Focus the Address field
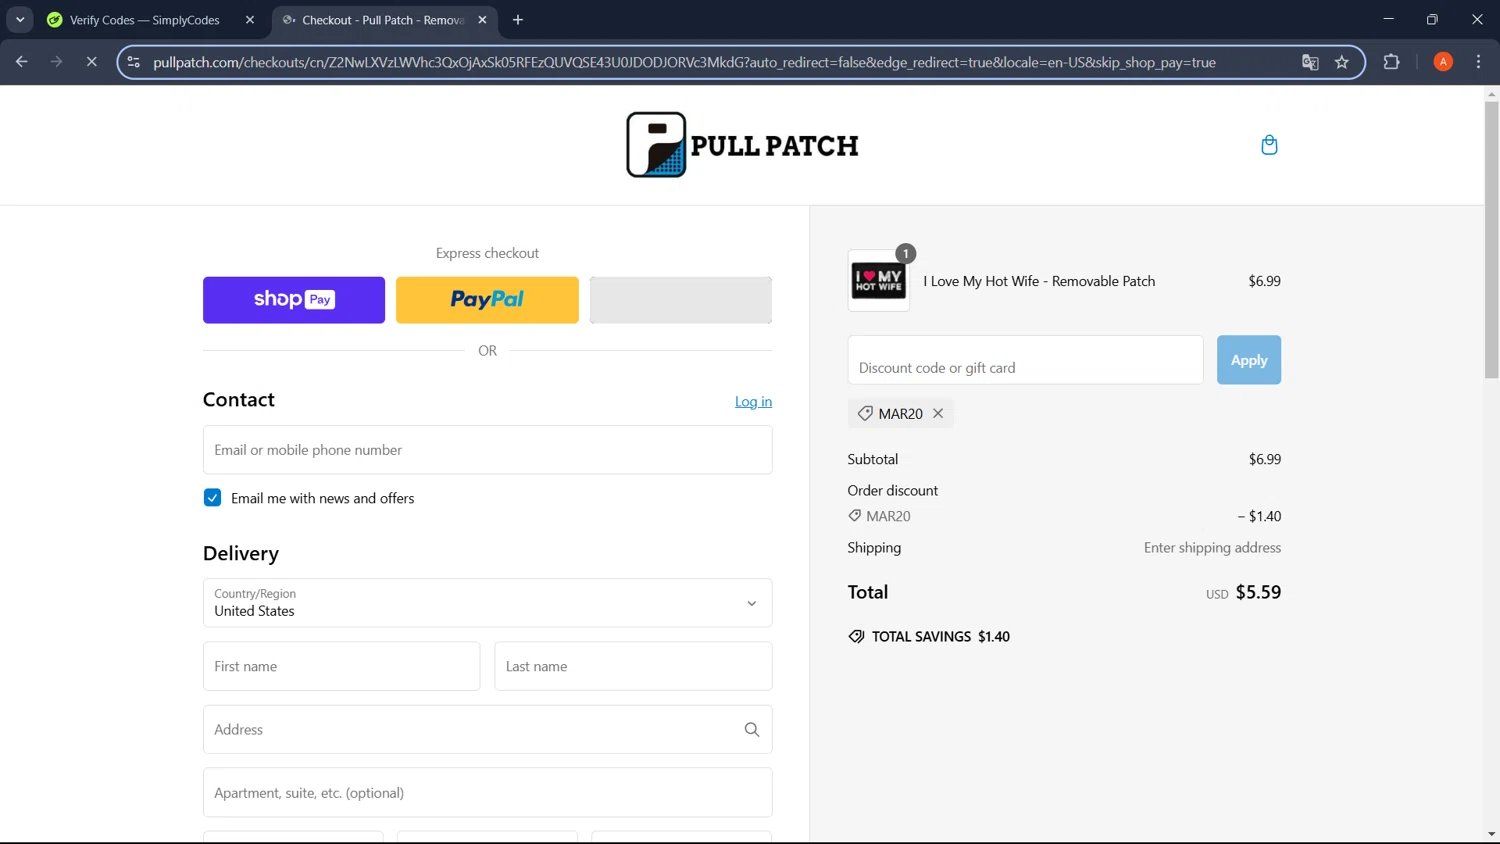1500x844 pixels. (x=487, y=730)
